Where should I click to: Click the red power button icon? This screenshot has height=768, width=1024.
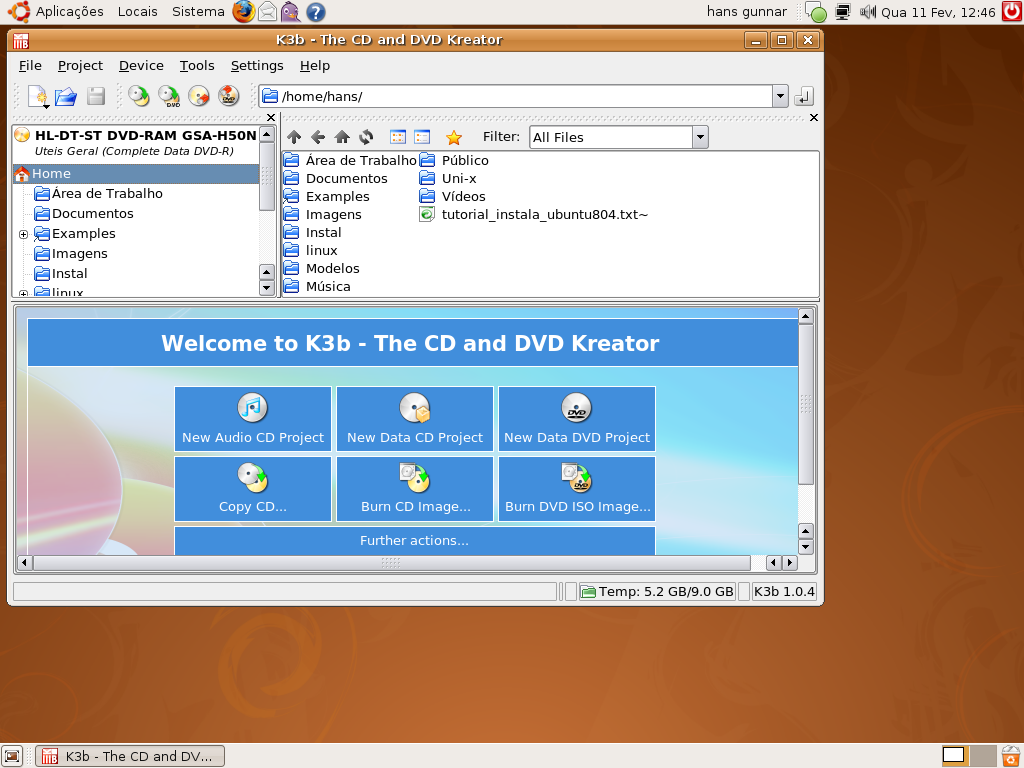coord(1012,11)
